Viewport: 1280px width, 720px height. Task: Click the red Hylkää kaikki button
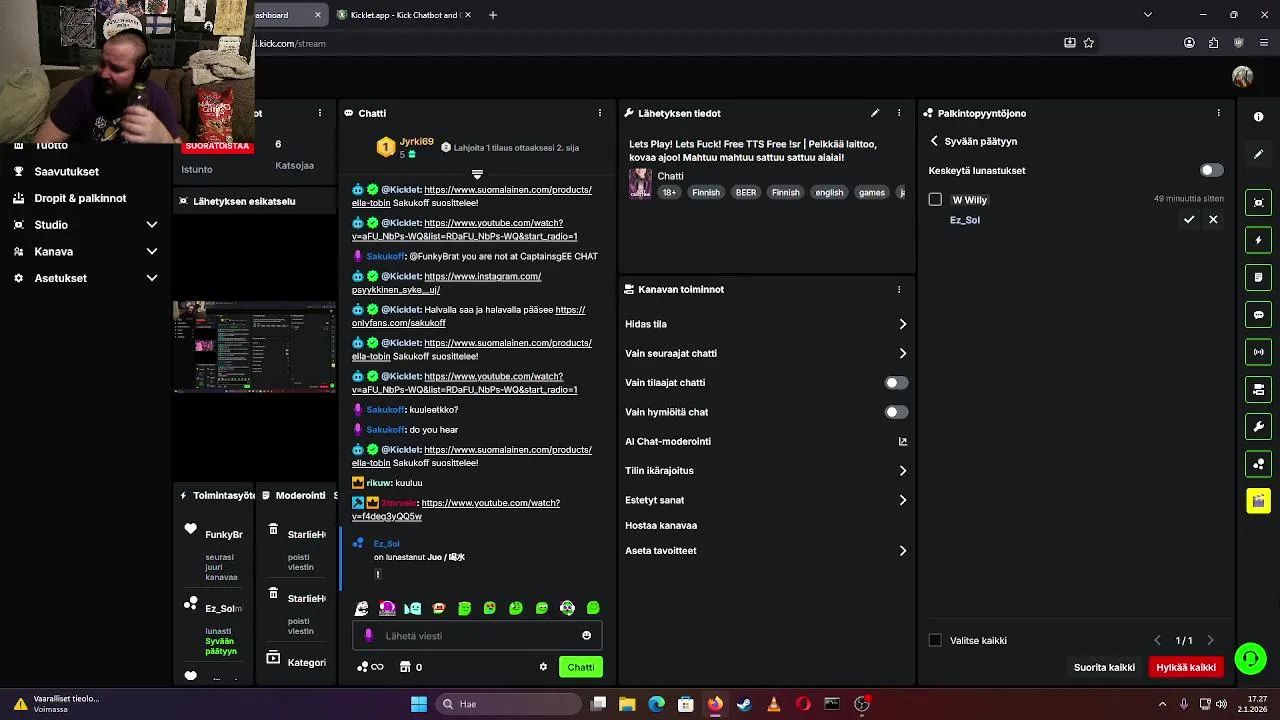click(1186, 667)
